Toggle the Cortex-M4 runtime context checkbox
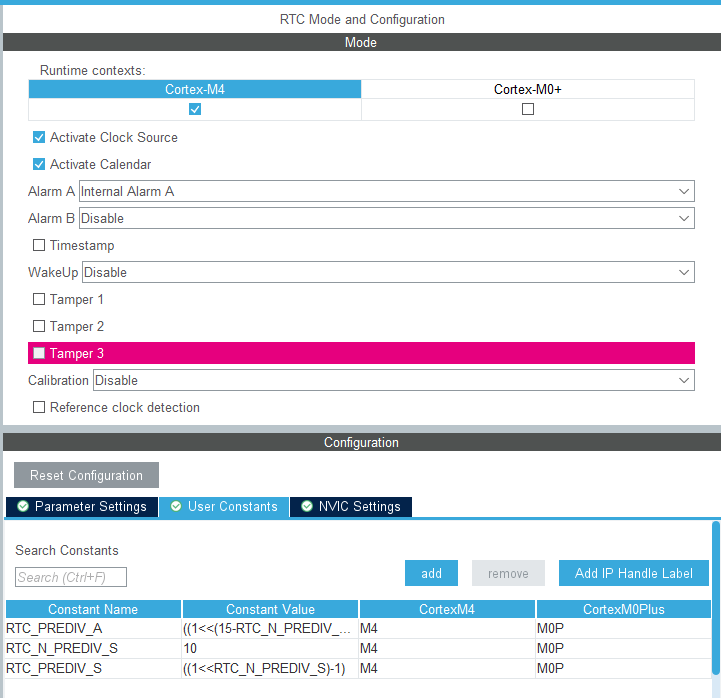721x698 pixels. [x=195, y=109]
